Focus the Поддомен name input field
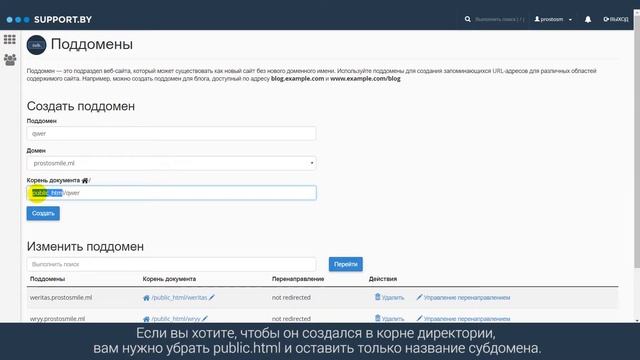The height and width of the screenshot is (360, 640). point(171,133)
